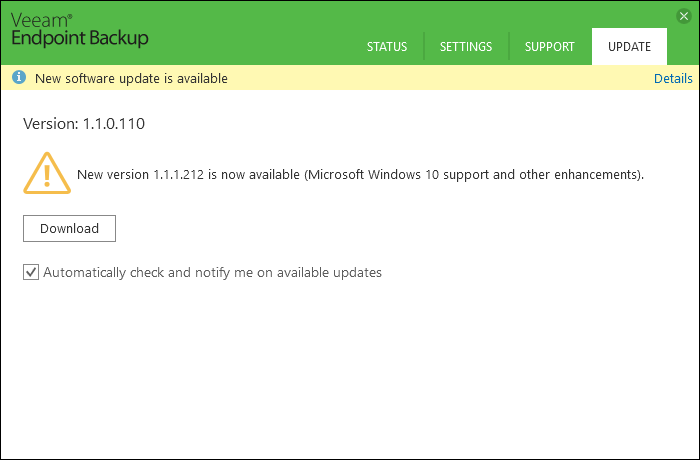700x460 pixels.
Task: Select the UPDATE tab
Action: pos(629,46)
